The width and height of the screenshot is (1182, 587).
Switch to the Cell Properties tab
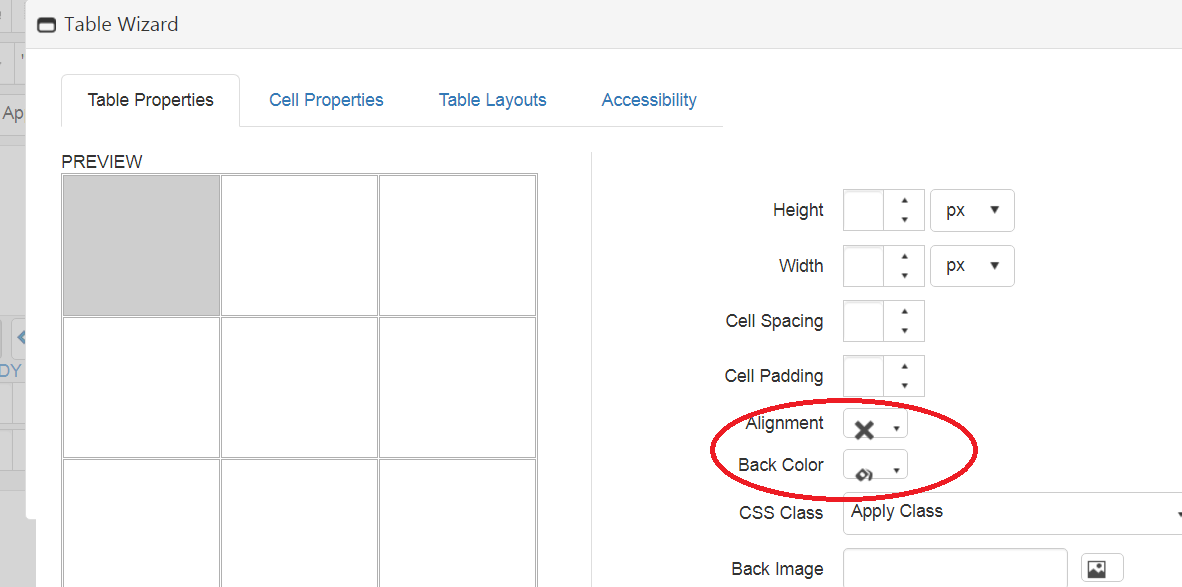pyautogui.click(x=326, y=100)
